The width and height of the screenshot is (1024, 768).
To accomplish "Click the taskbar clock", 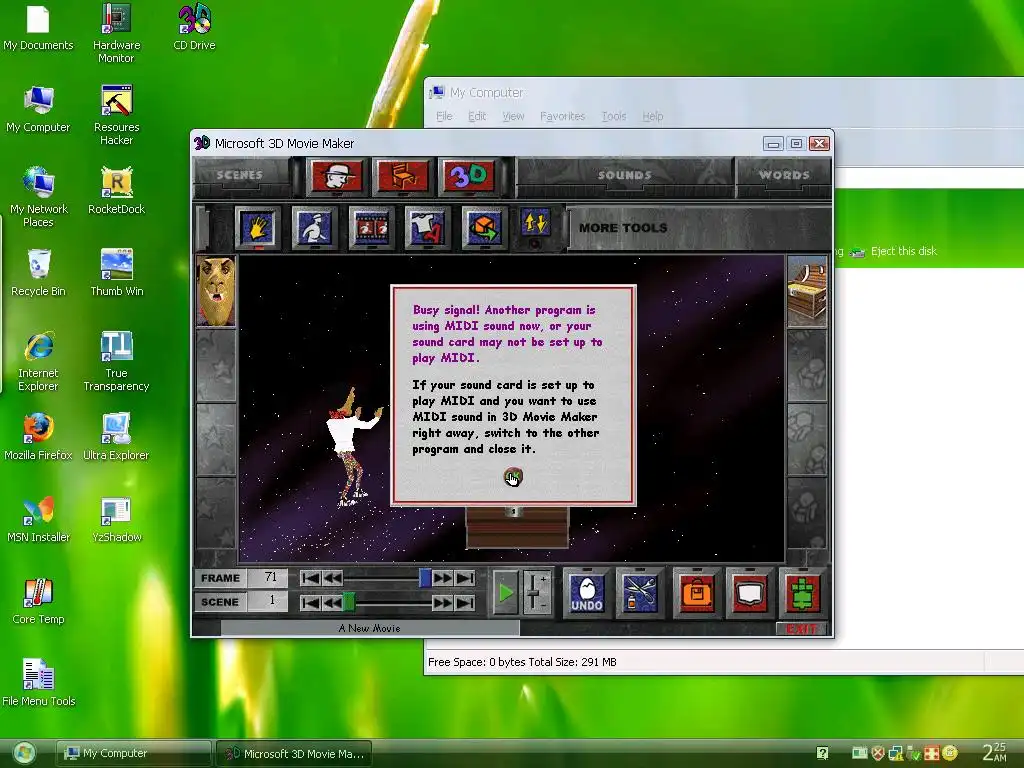I will tap(995, 752).
